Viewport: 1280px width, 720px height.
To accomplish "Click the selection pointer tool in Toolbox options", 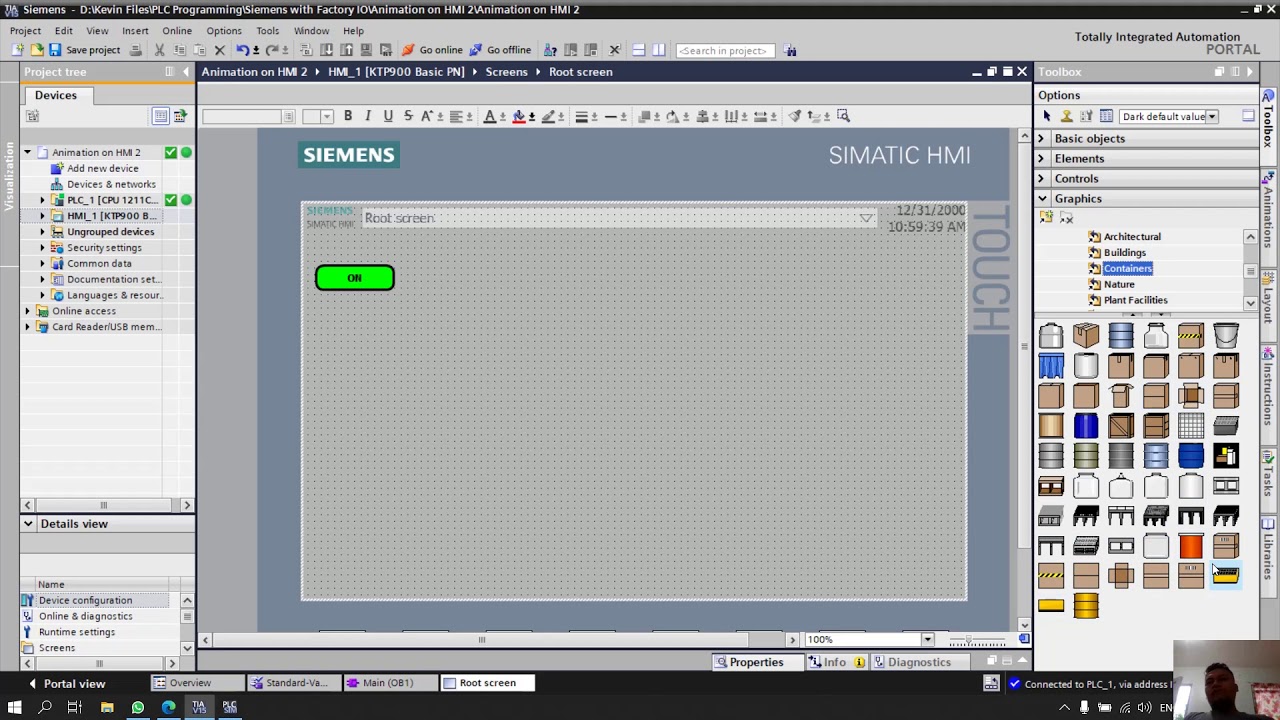I will click(x=1047, y=116).
